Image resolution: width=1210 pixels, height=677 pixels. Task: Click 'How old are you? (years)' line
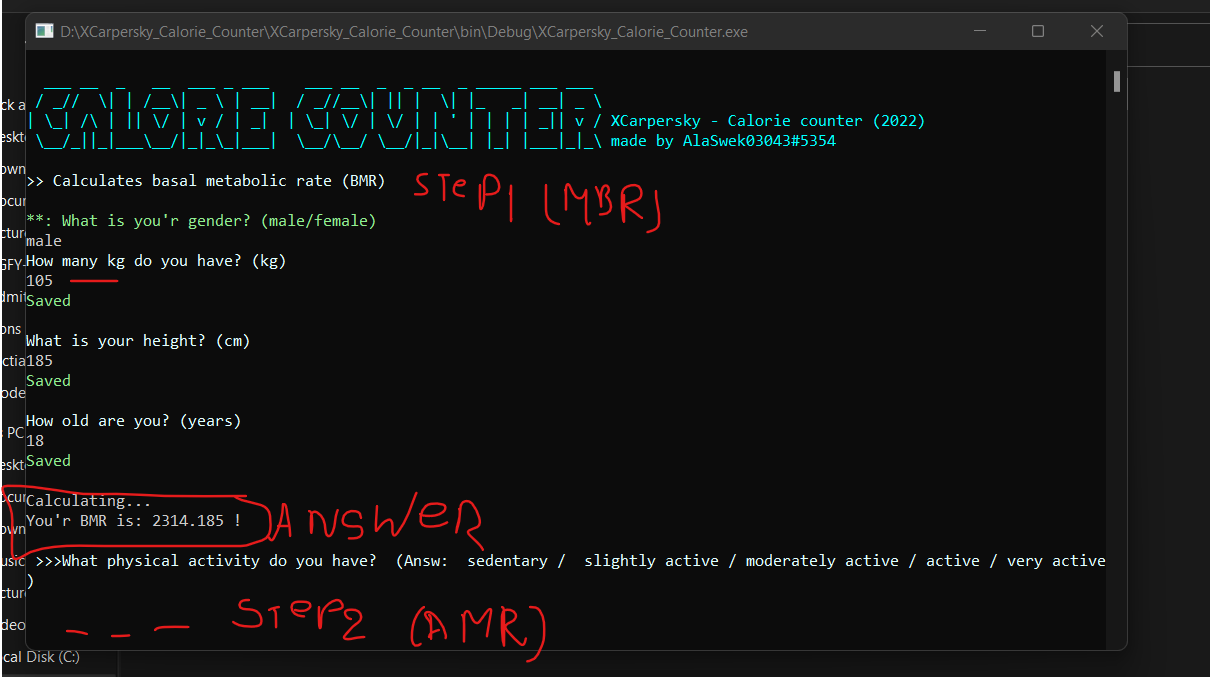click(134, 421)
